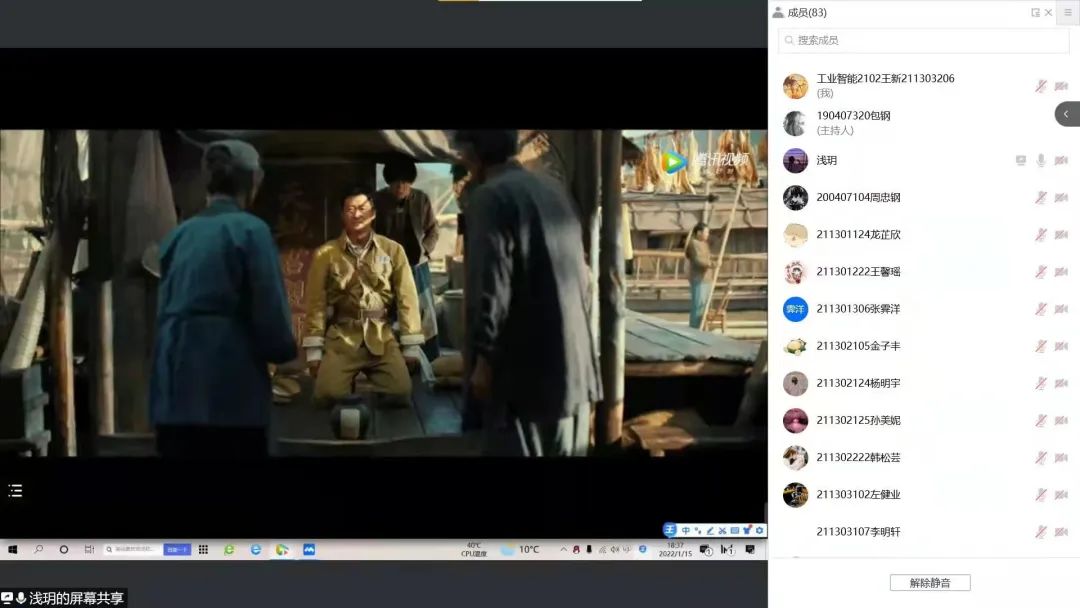Click the muted microphone icon for 工业智能2102王新211303206
1080x608 pixels.
[x=1041, y=86]
